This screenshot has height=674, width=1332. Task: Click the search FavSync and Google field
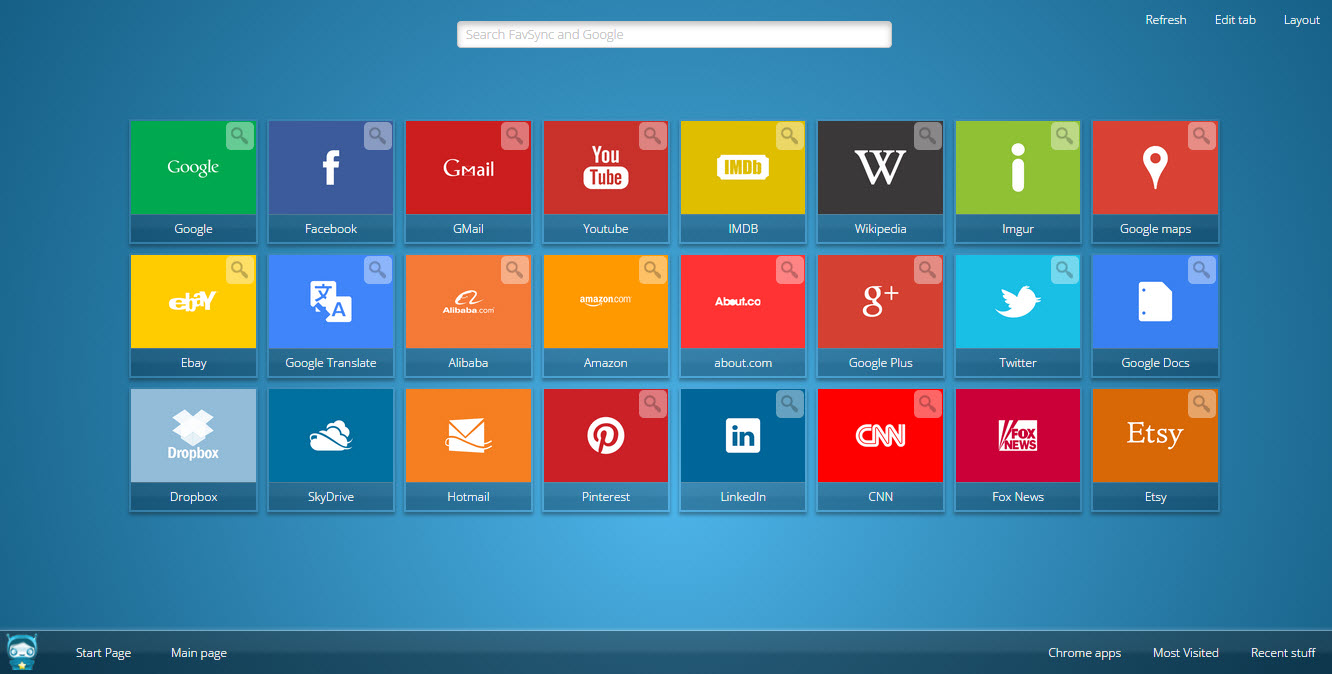[674, 35]
